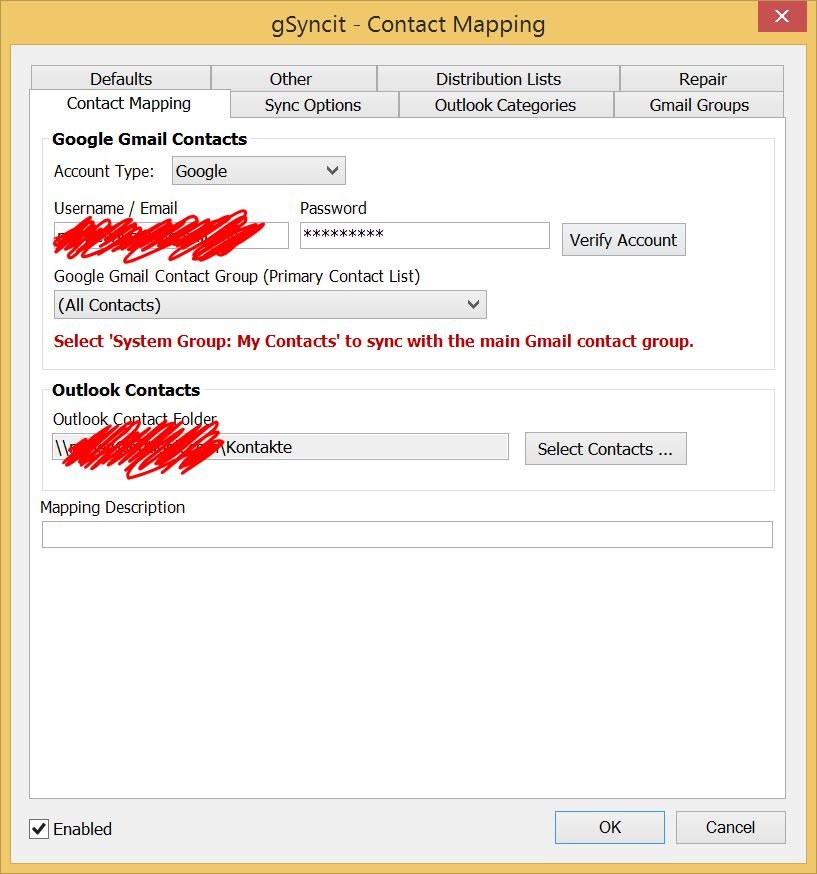Toggle the Enabled checkbox
Viewport: 817px width, 874px height.
click(x=39, y=829)
